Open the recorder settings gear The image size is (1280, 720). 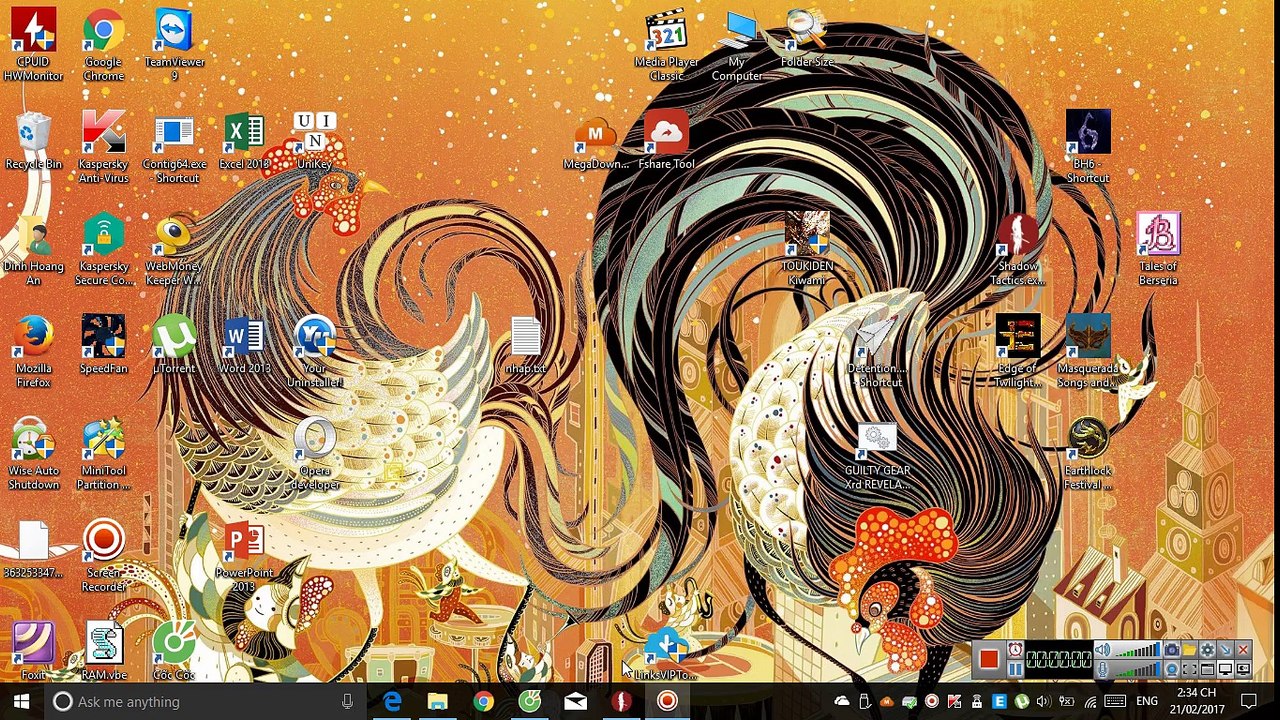point(1207,651)
